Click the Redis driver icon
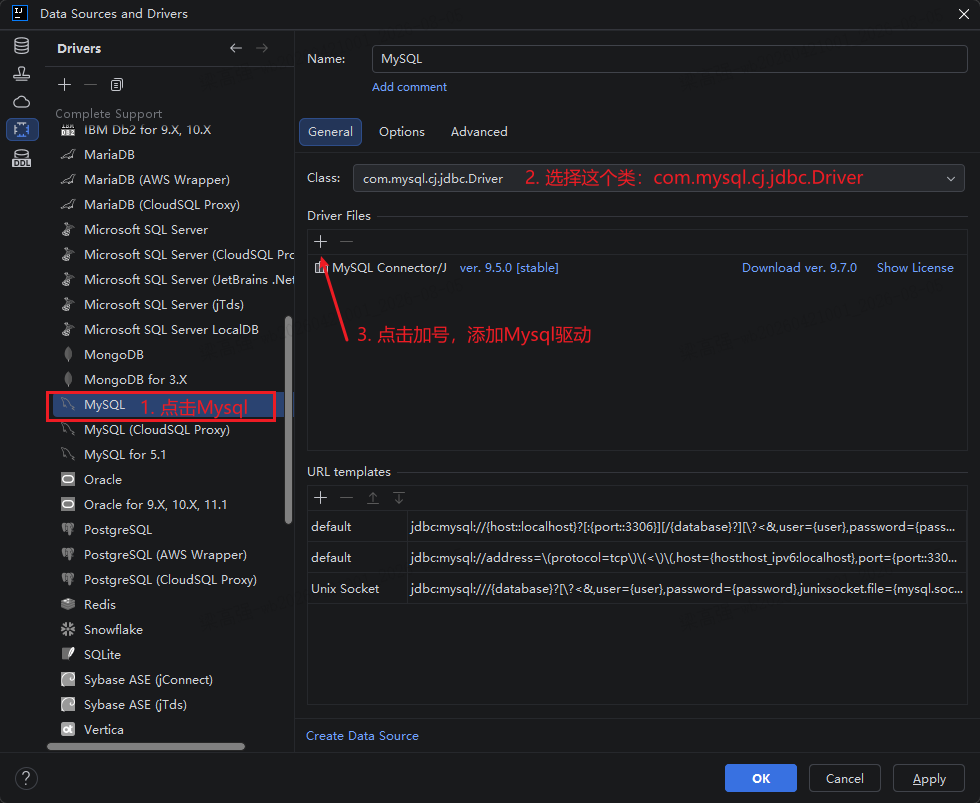 click(x=68, y=604)
